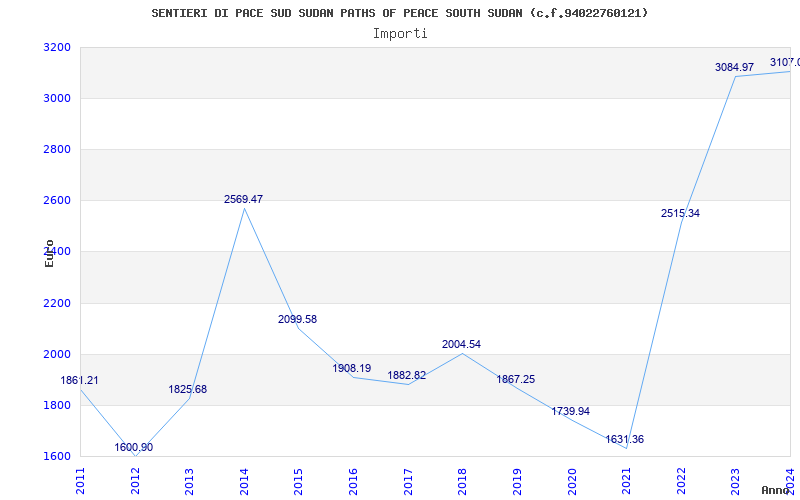
Task: Click the 2014 year on x-axis
Action: [x=245, y=480]
